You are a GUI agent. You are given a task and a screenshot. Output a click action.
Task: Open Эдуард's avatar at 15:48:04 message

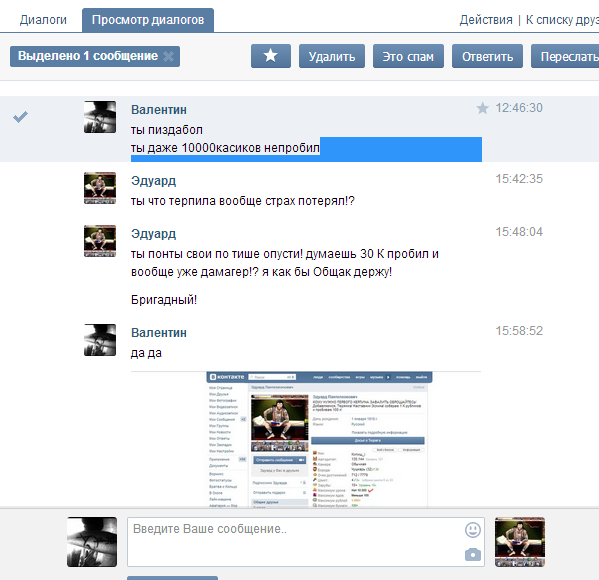click(100, 241)
